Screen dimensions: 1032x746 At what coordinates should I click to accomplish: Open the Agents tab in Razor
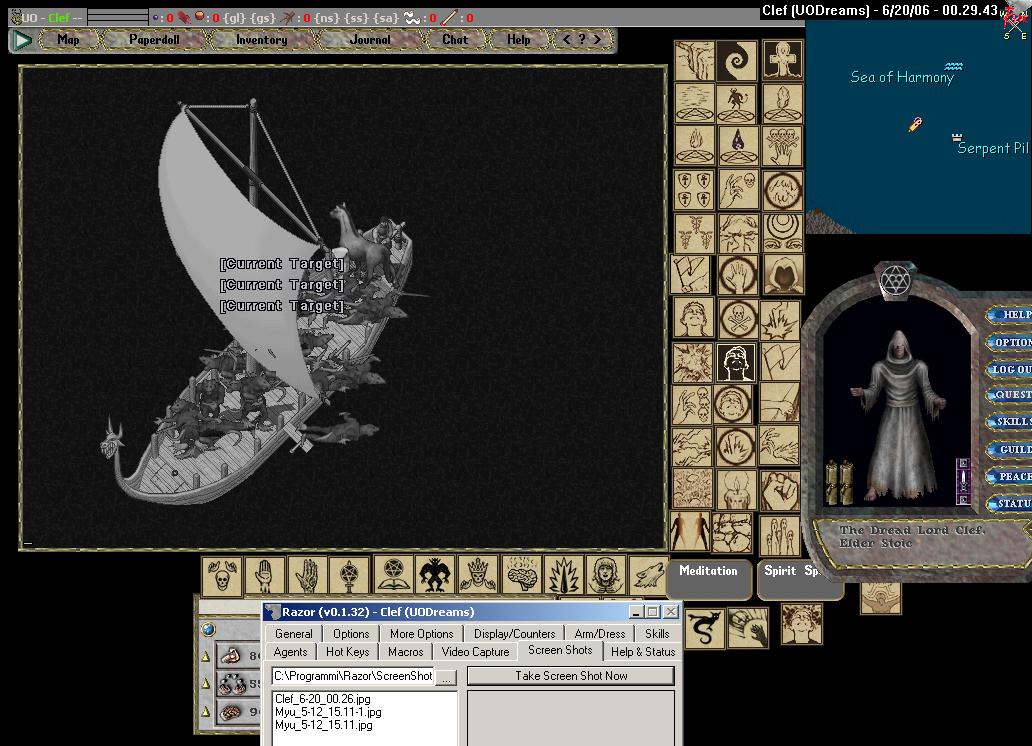point(290,652)
